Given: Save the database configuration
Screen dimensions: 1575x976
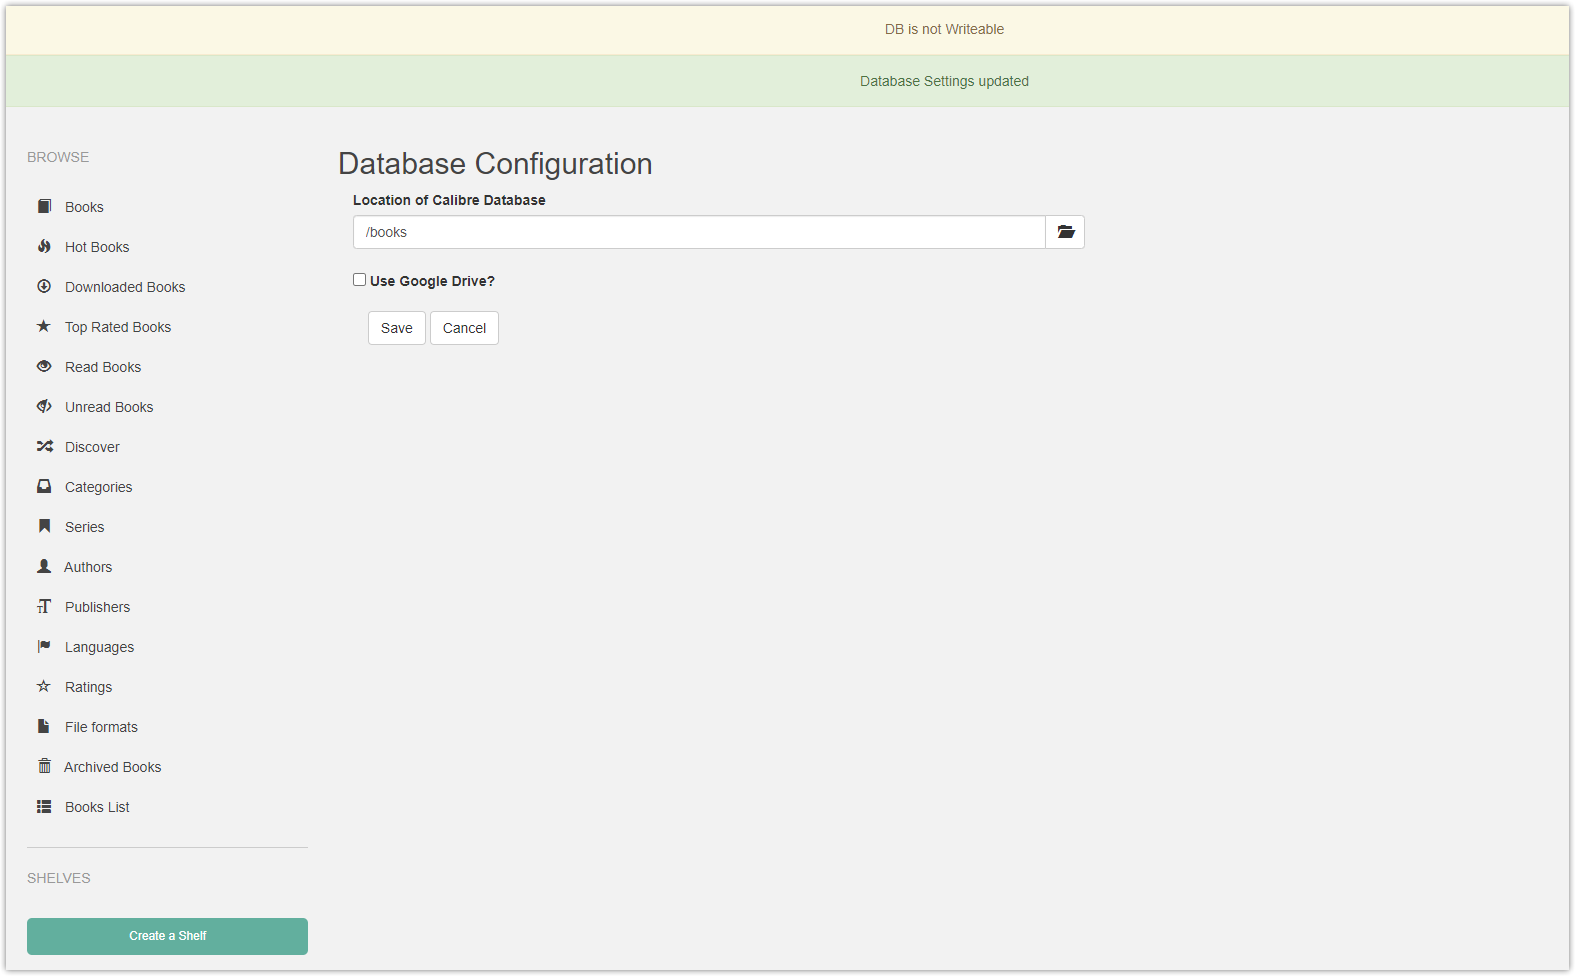Looking at the screenshot, I should click(x=396, y=328).
